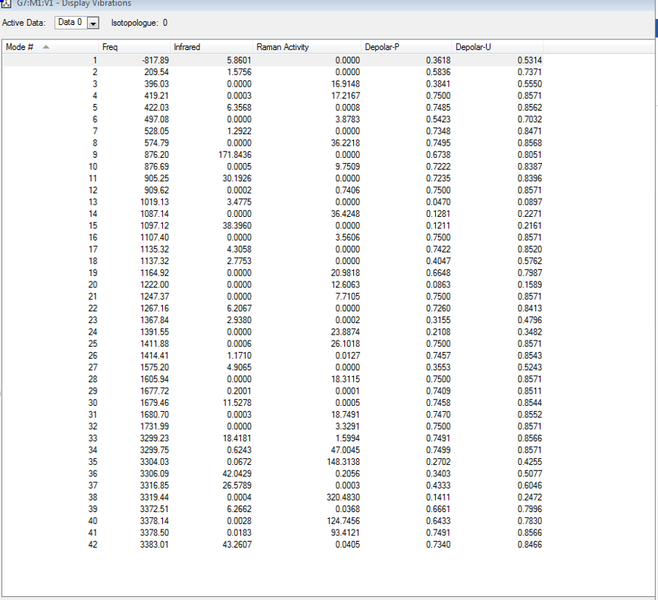Select the frequency value 209.54

157,72
